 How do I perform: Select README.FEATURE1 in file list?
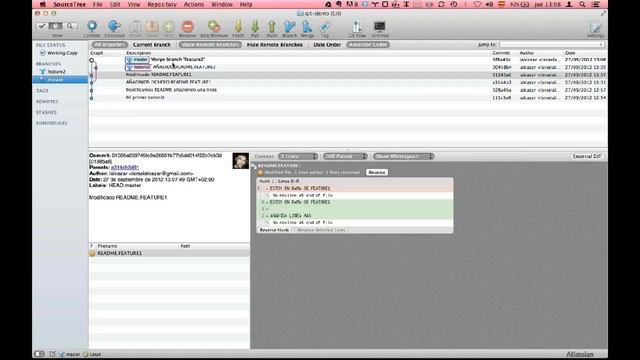coord(169,253)
